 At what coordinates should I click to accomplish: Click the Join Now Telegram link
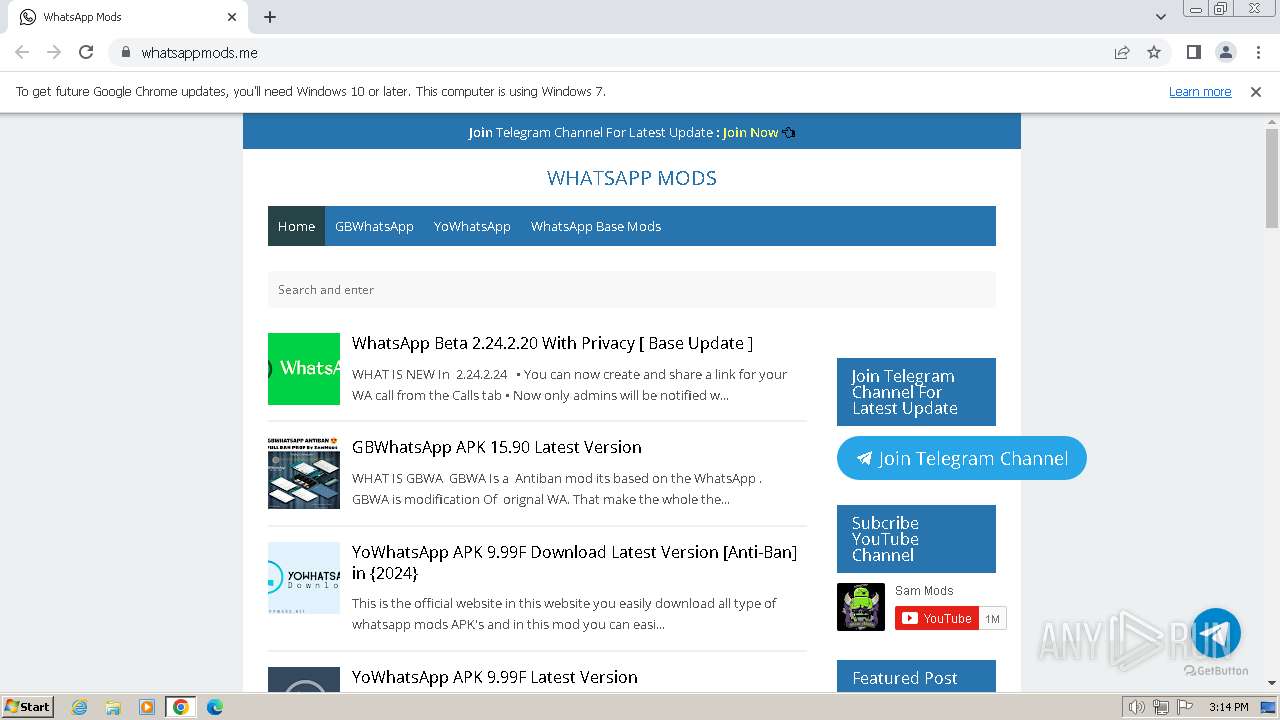[x=750, y=132]
